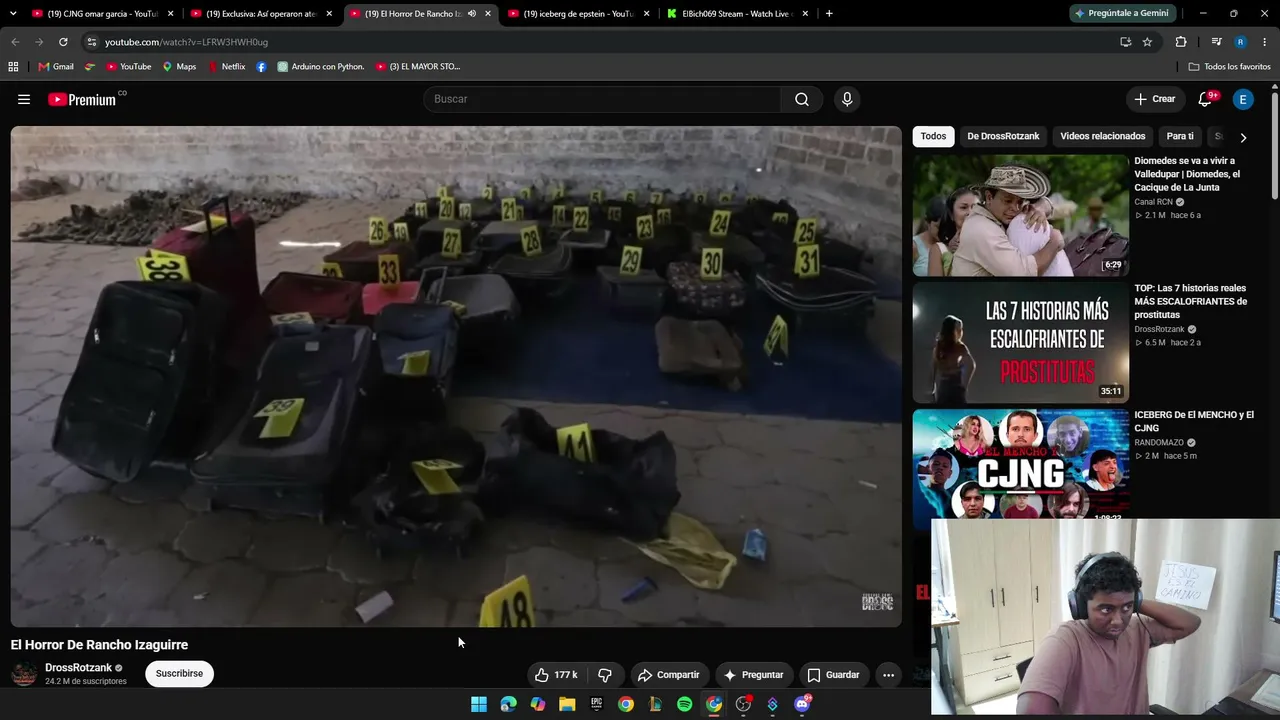The image size is (1280, 720).
Task: Save the video with Guardar
Action: click(x=833, y=675)
